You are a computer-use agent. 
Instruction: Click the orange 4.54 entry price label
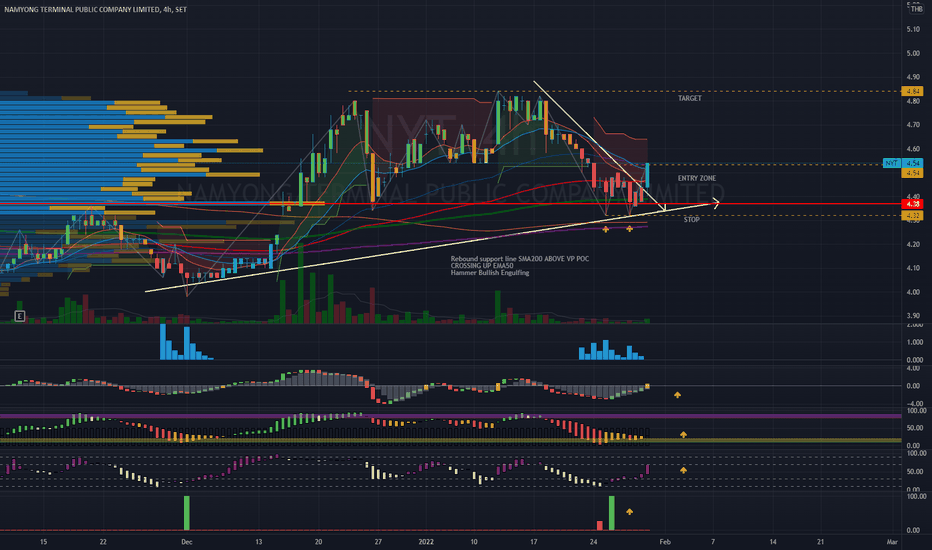[x=912, y=172]
